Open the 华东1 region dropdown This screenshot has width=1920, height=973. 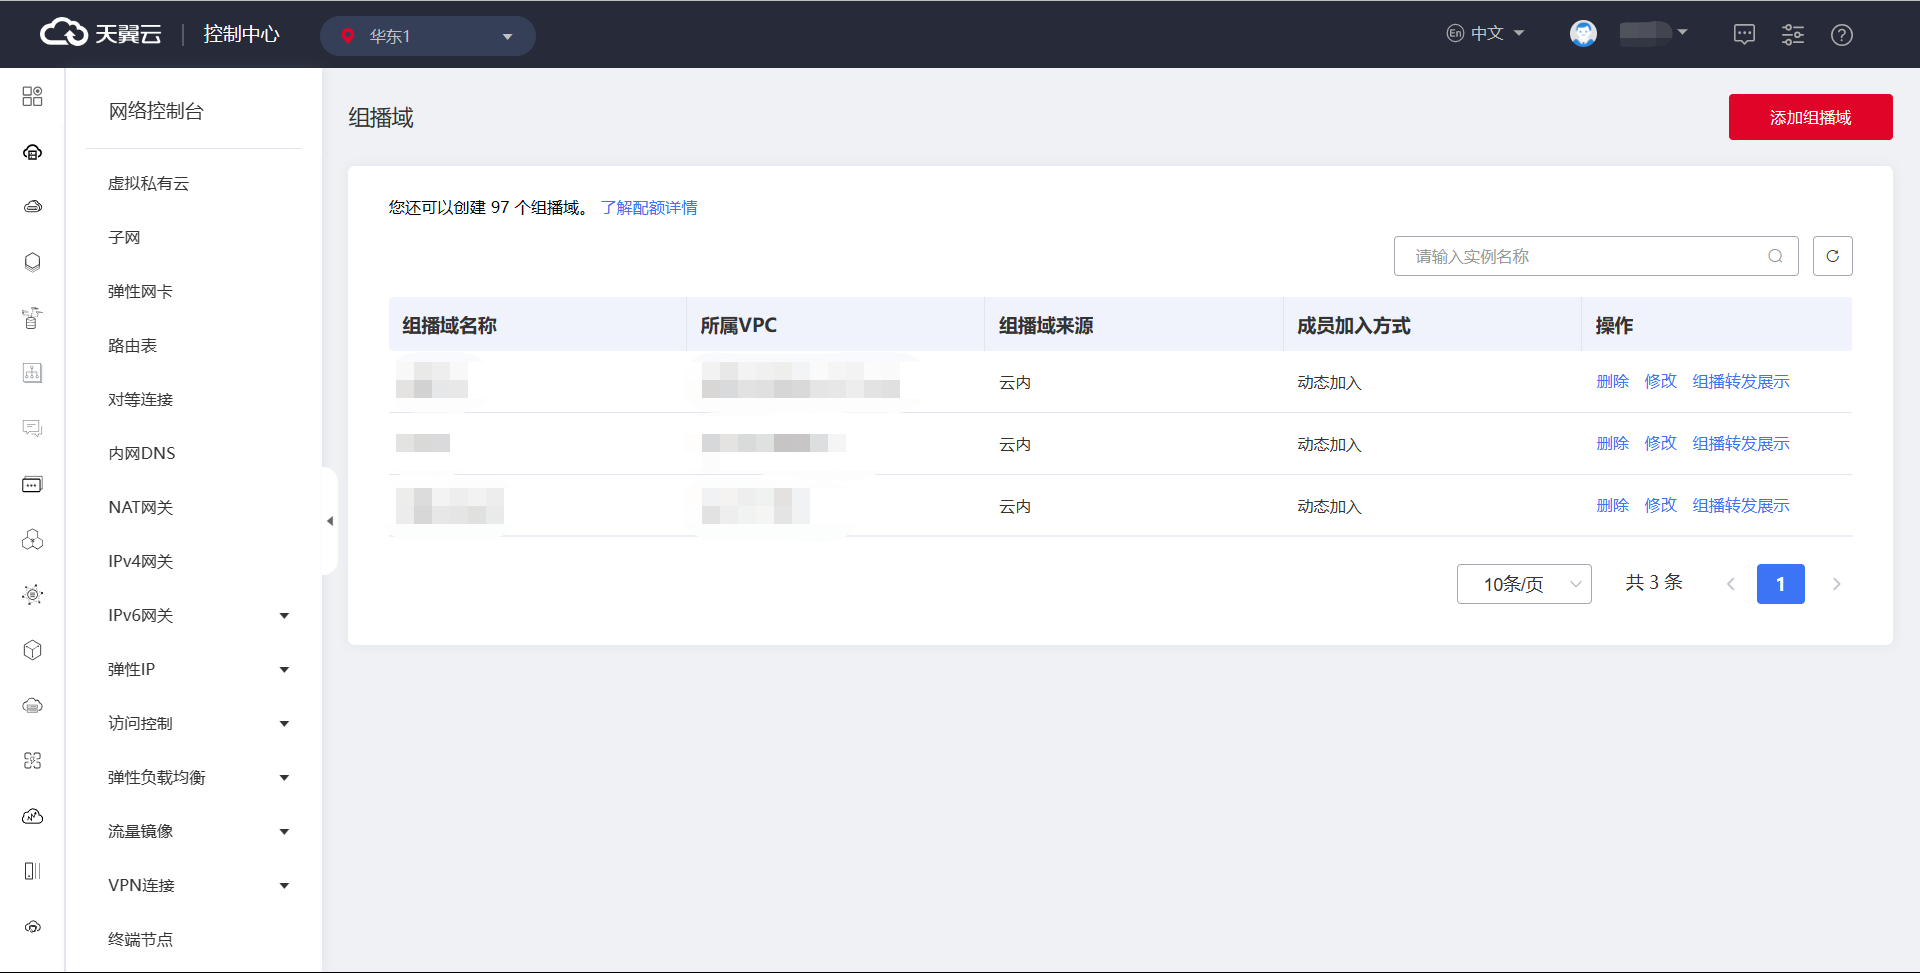427,36
